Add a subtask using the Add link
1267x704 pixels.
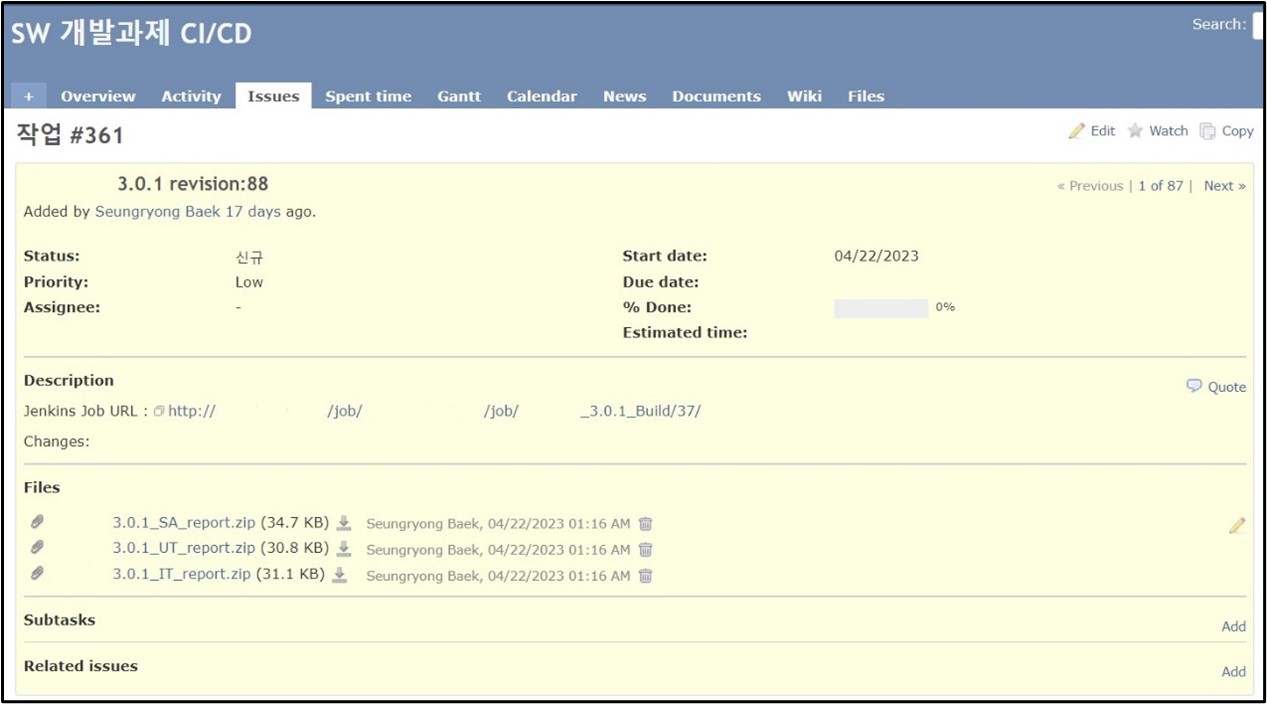click(x=1233, y=626)
